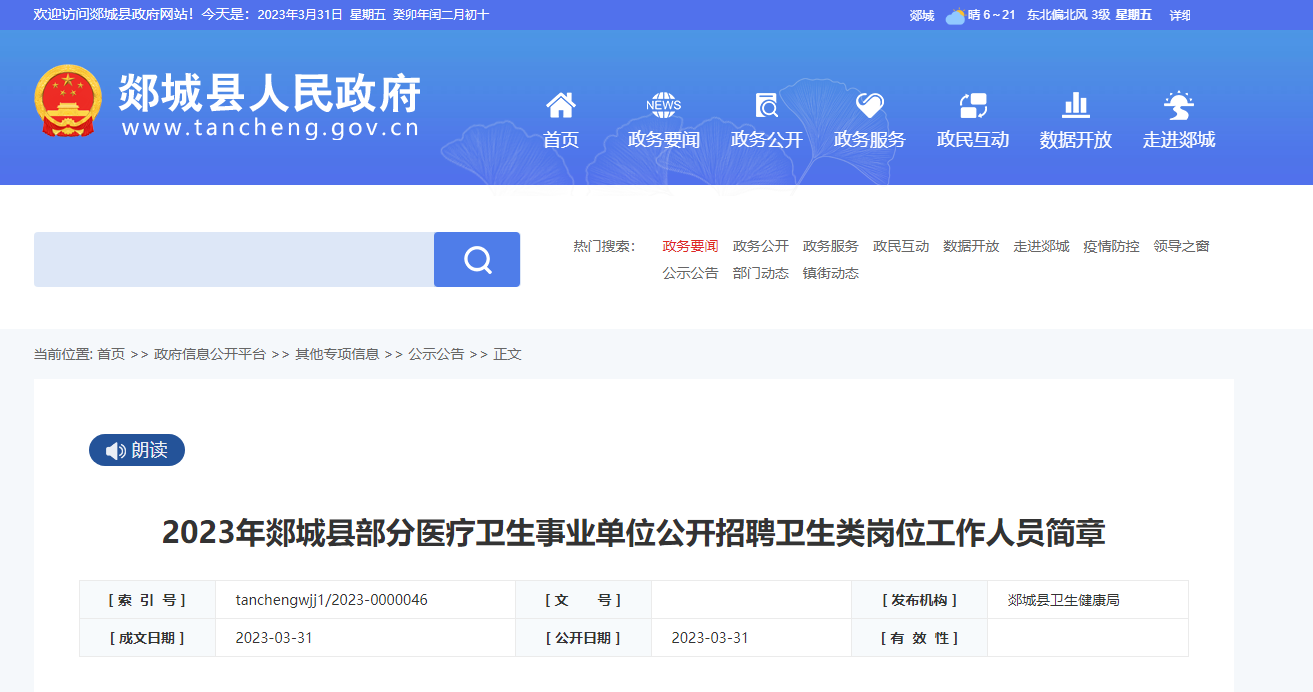Select 疫情防控 in hot searches
Viewport: 1313px width, 692px height.
click(x=1111, y=246)
